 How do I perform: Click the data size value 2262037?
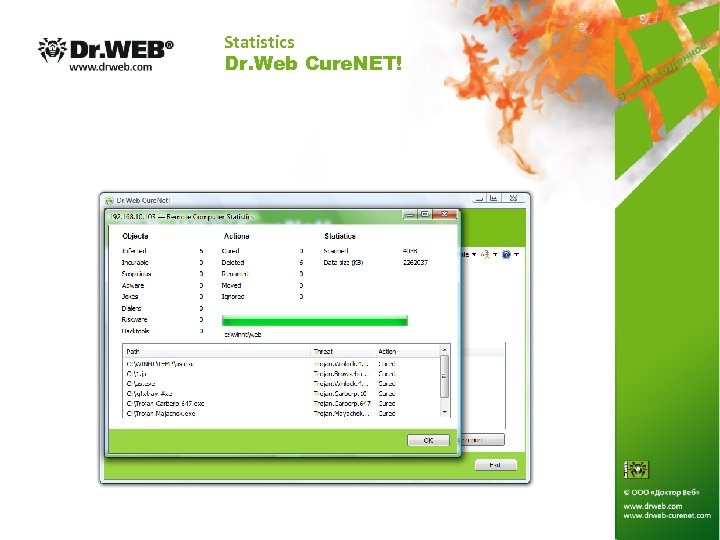[416, 263]
